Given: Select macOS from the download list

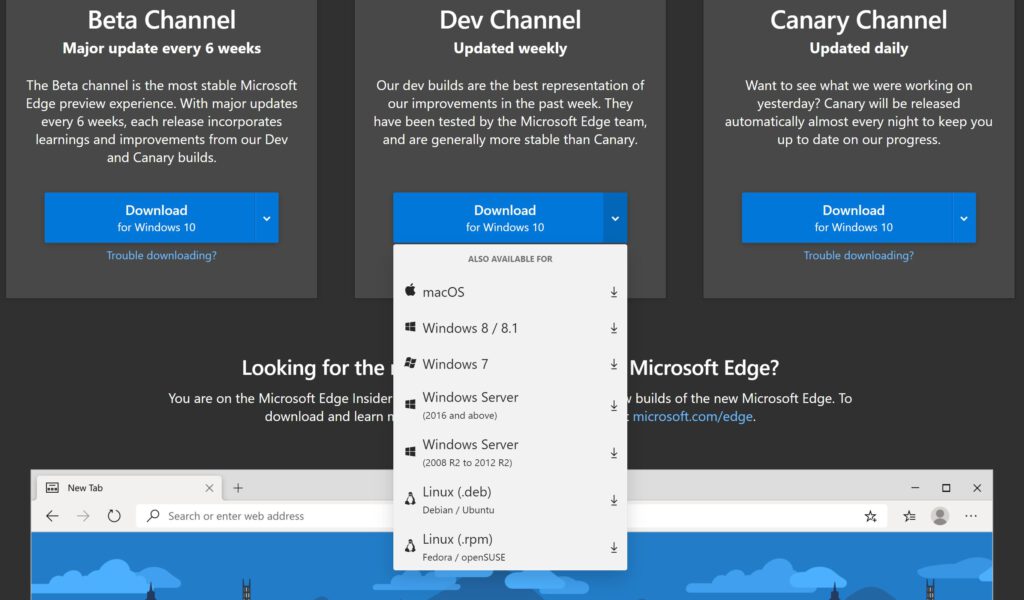Looking at the screenshot, I should click(x=510, y=292).
